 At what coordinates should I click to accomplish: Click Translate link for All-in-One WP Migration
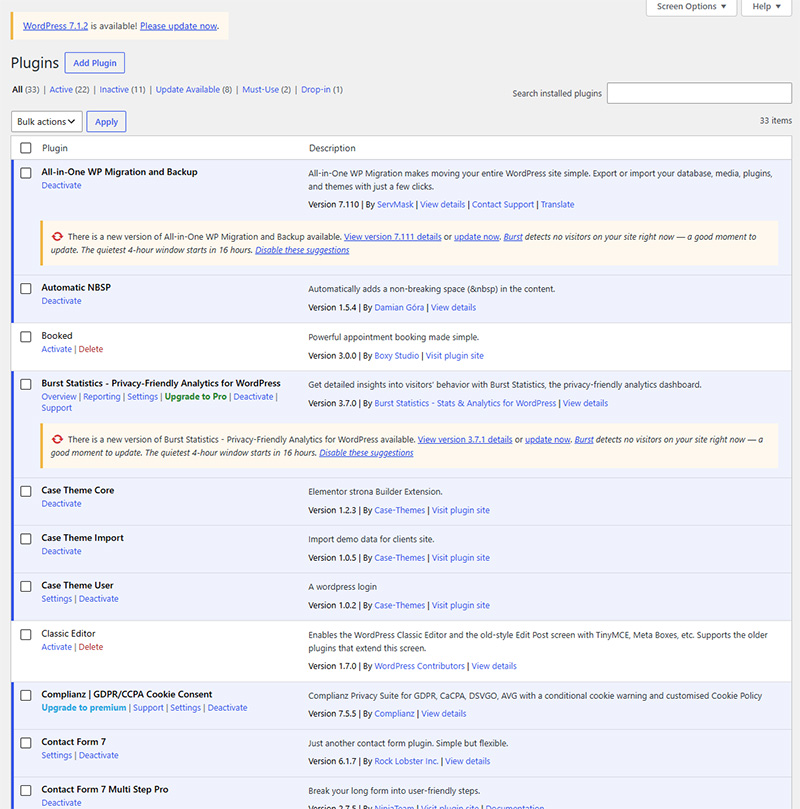pyautogui.click(x=557, y=204)
